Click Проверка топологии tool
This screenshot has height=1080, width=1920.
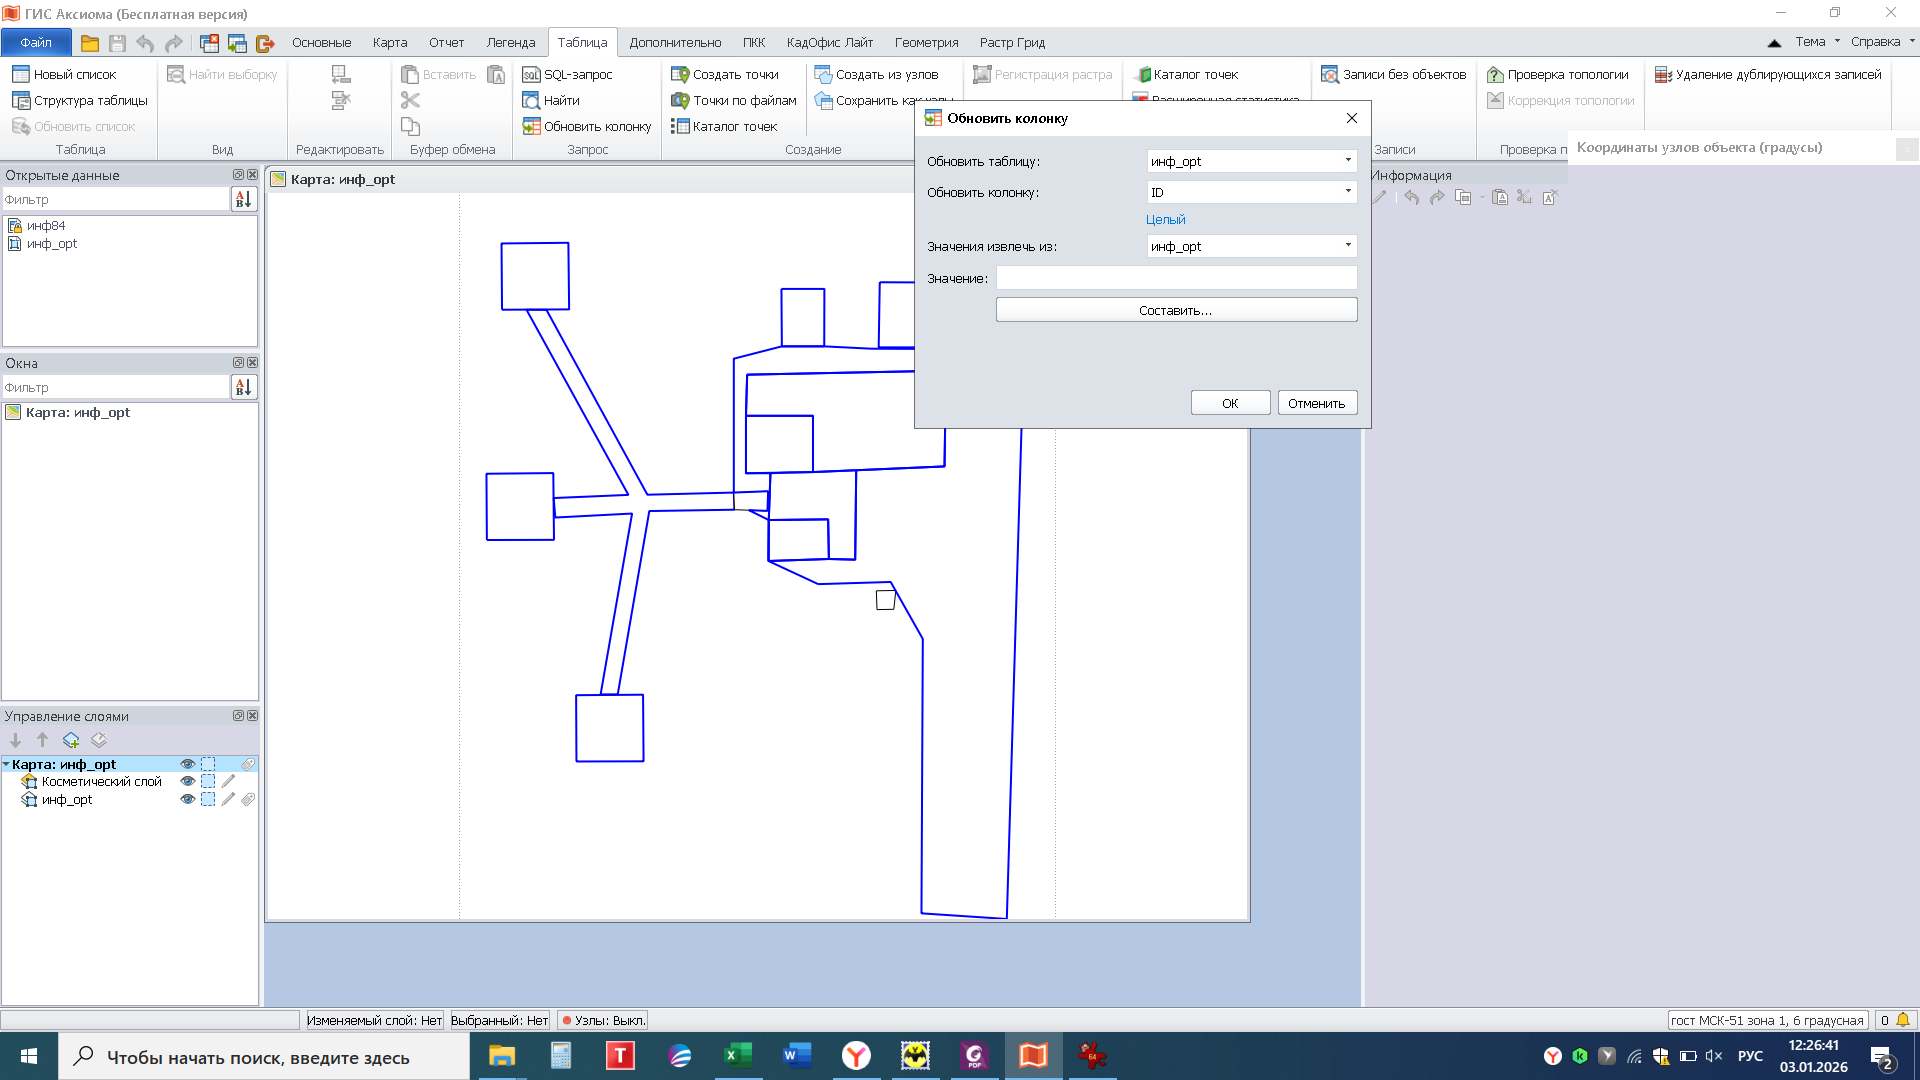tap(1558, 75)
